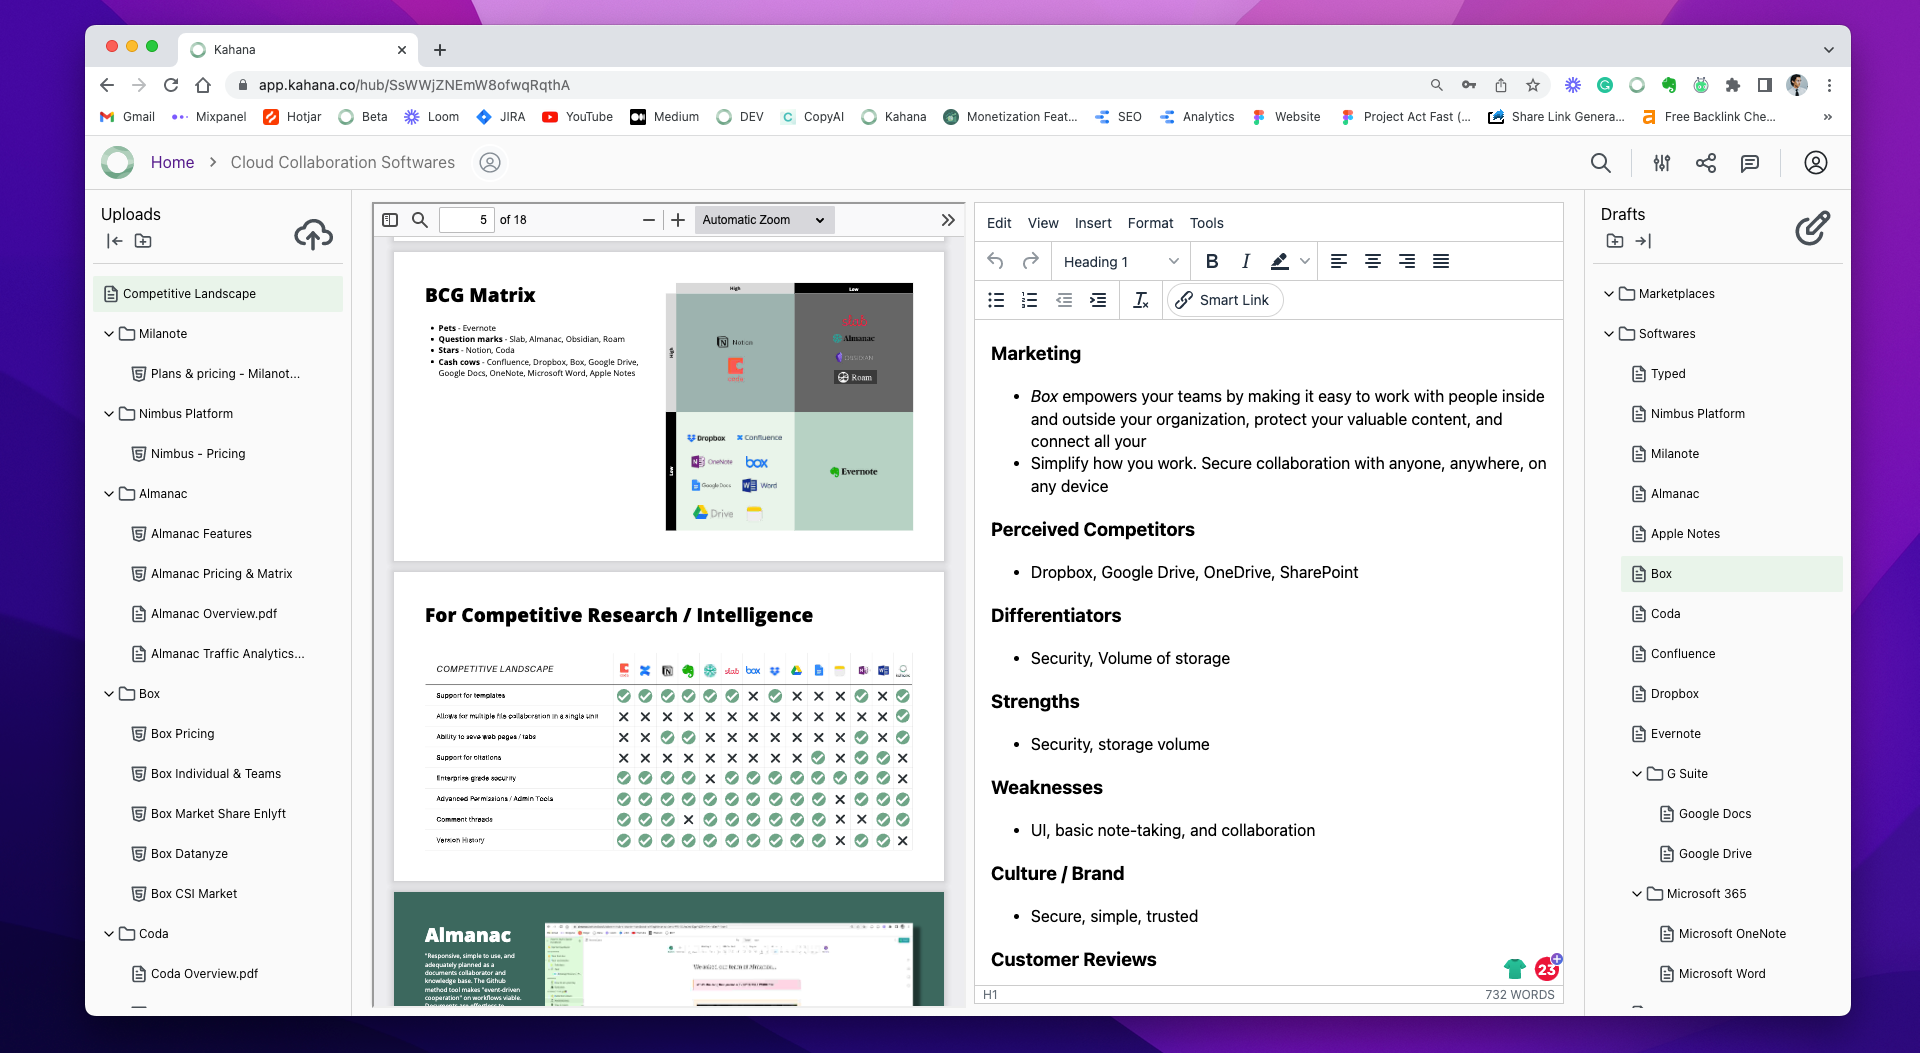
Task: Open Evernote draft
Action: click(x=1675, y=734)
